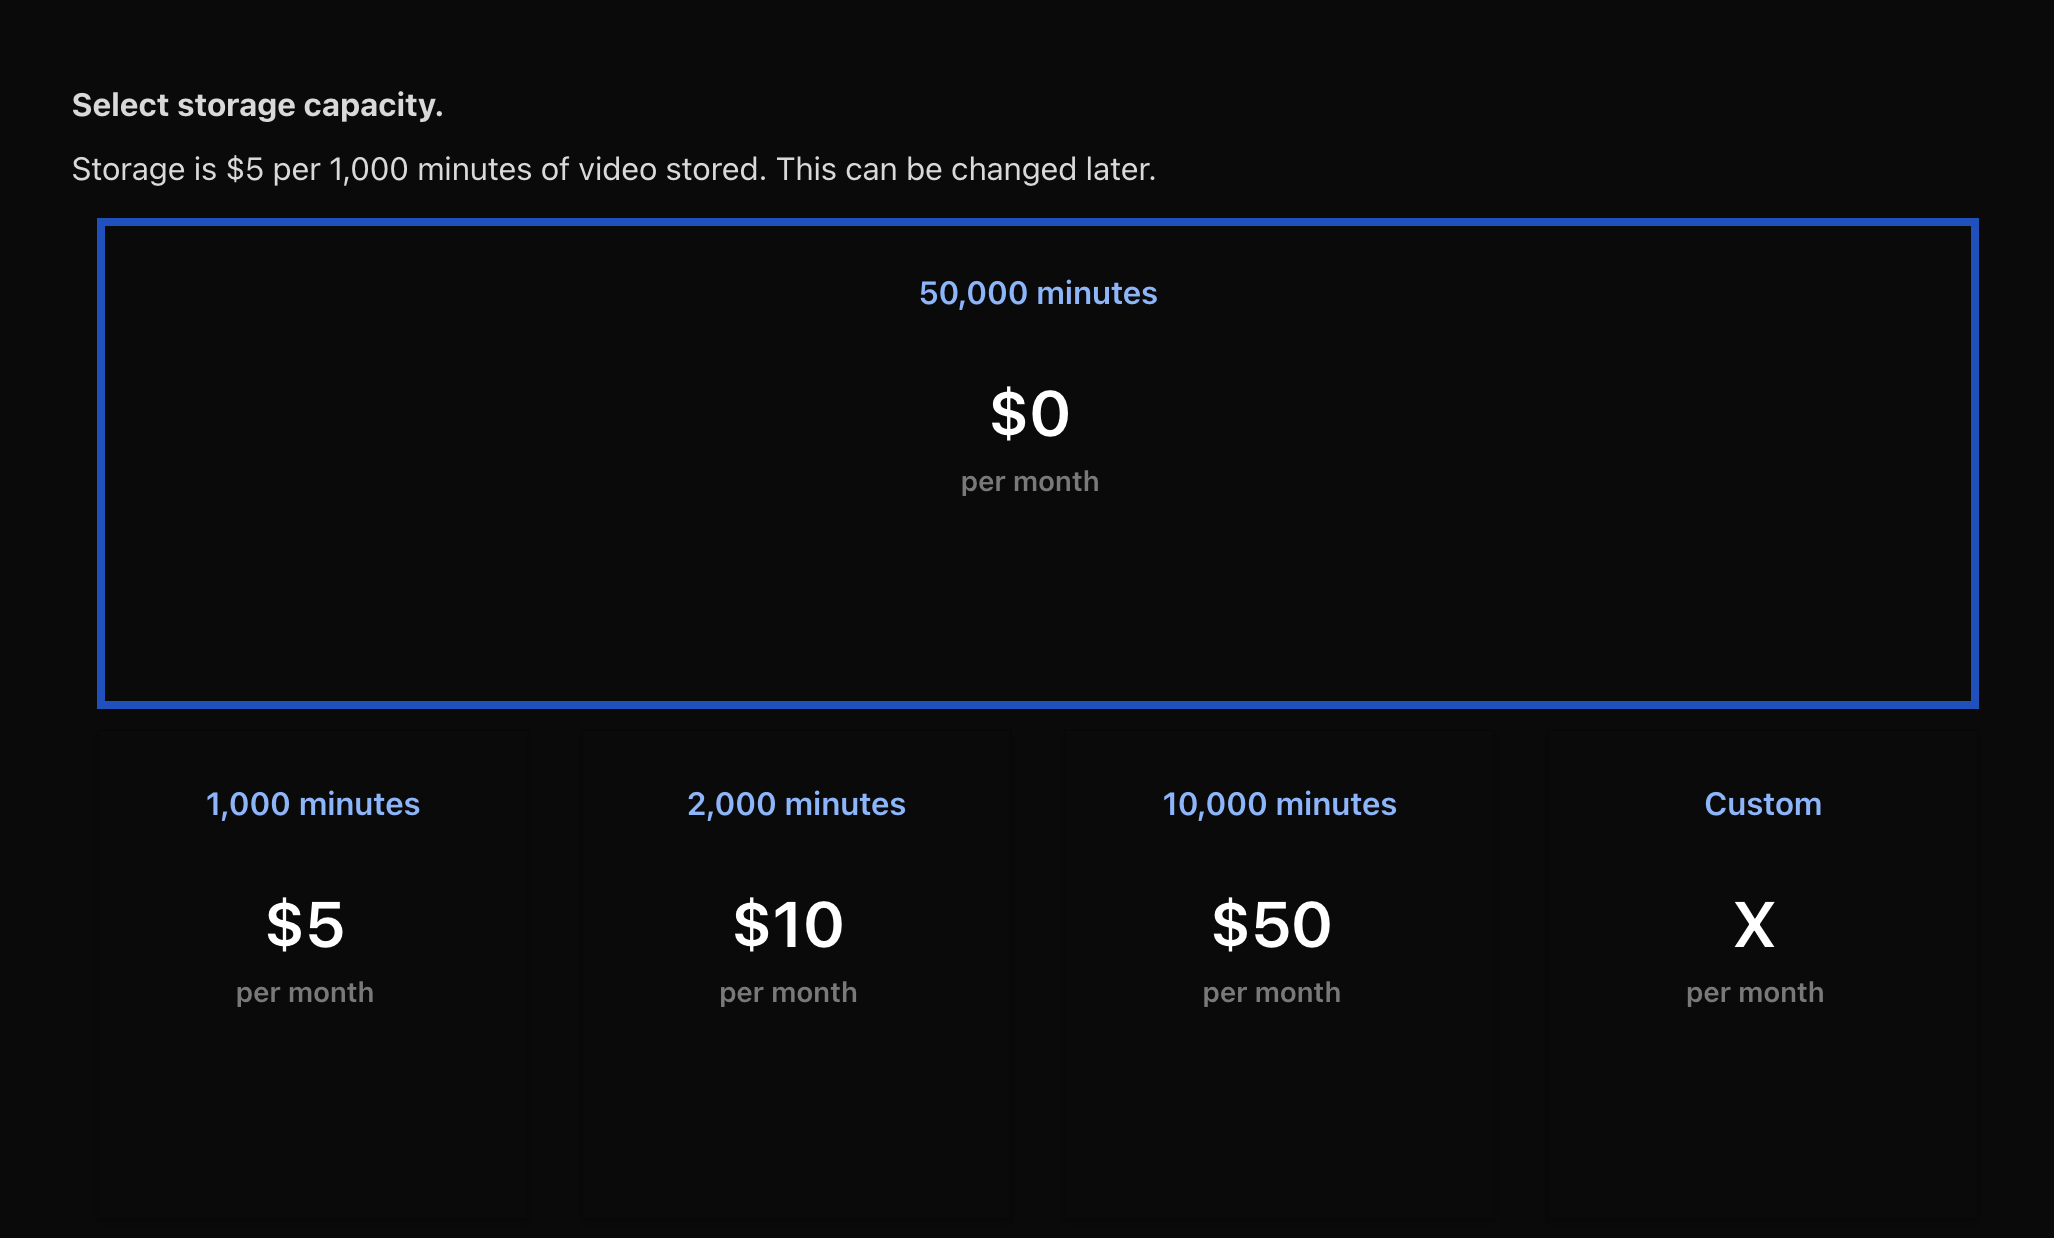Click the "10,000 minutes" title label
Screen dimensions: 2054x1238
(x=1279, y=804)
